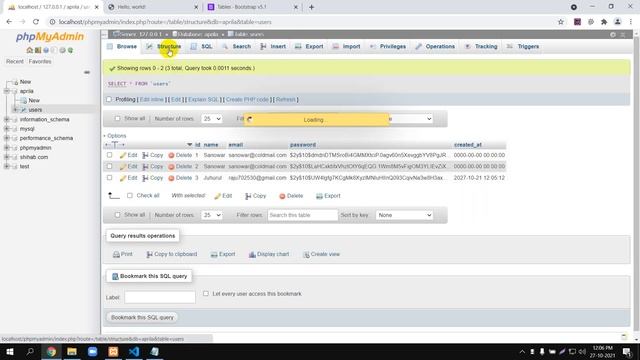Click Export for selected rows
The width and height of the screenshot is (640, 360).
[328, 196]
